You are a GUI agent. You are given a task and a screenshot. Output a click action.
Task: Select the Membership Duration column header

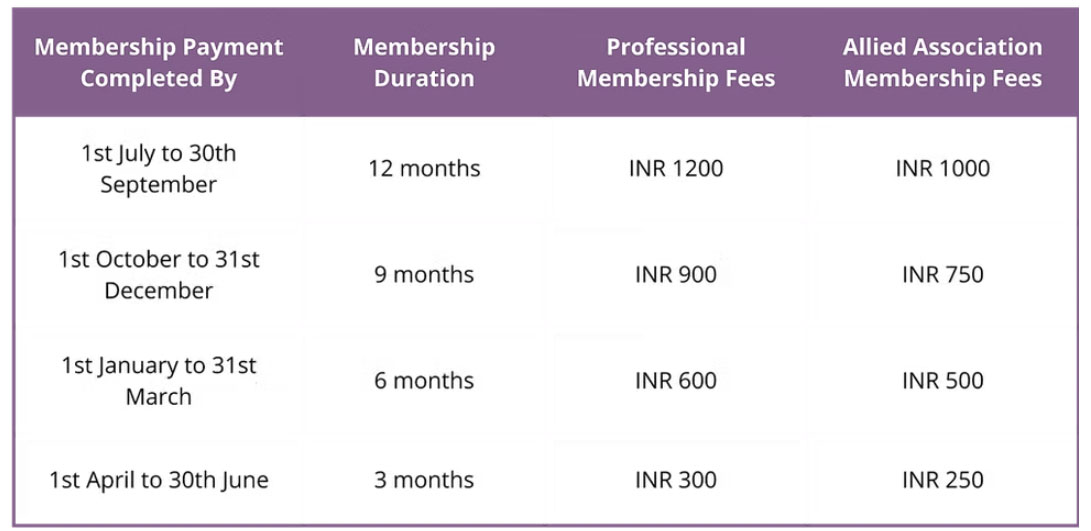coord(424,63)
